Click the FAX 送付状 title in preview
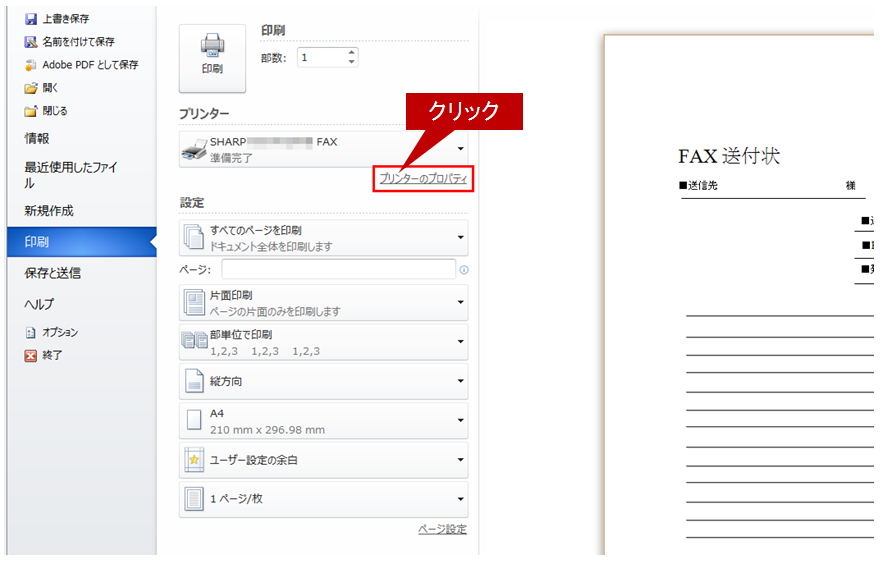The image size is (883, 562). click(x=729, y=156)
